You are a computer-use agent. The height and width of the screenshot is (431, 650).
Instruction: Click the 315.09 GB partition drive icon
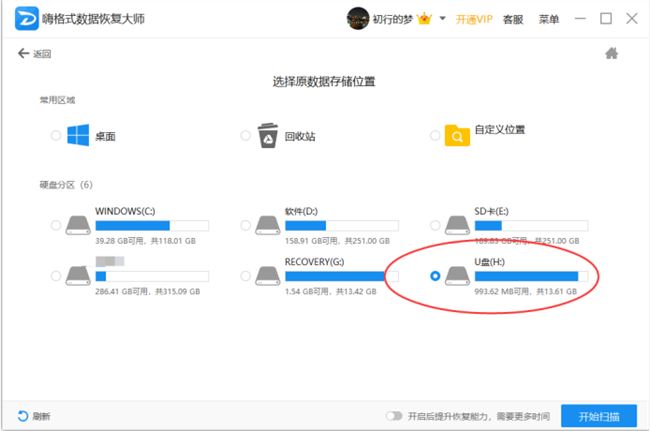[78, 276]
